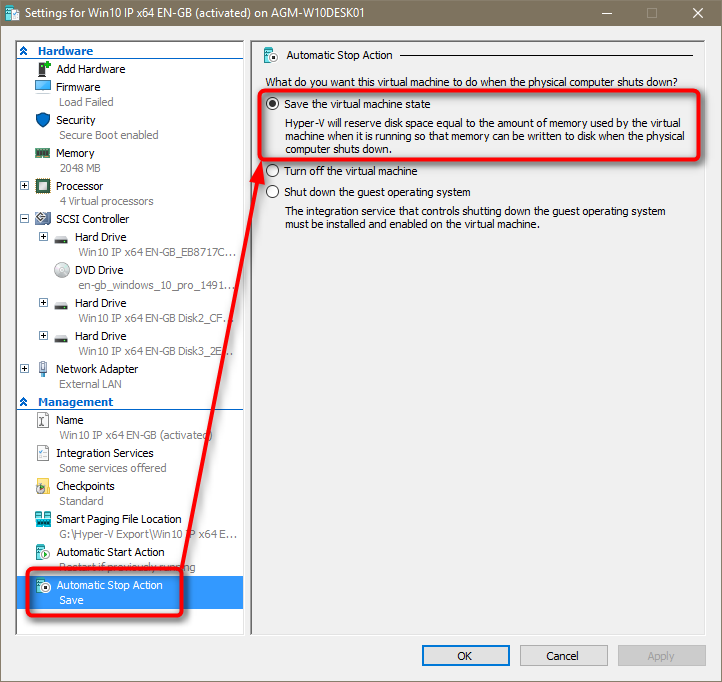Click the Name setting icon

[x=43, y=420]
